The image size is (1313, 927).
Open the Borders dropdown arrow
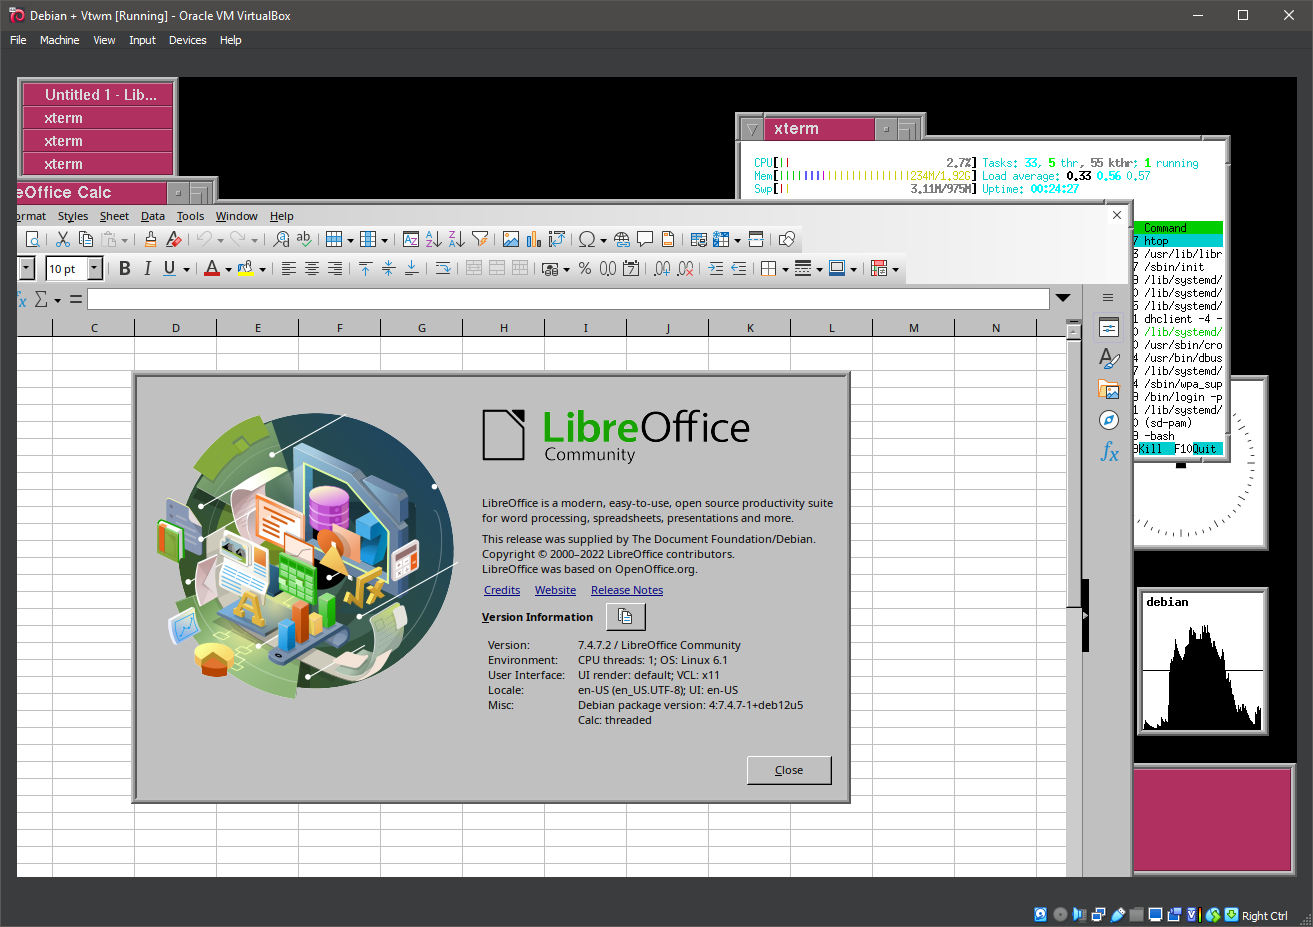785,269
